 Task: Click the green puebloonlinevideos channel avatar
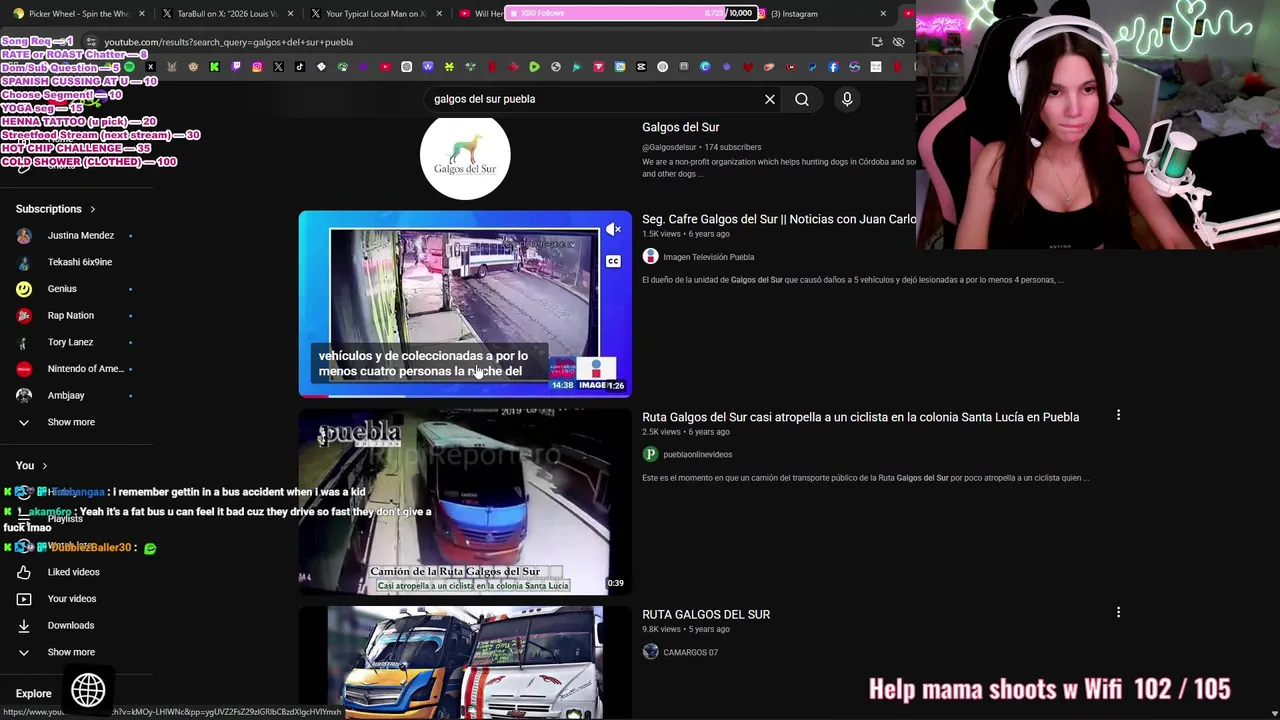(650, 454)
